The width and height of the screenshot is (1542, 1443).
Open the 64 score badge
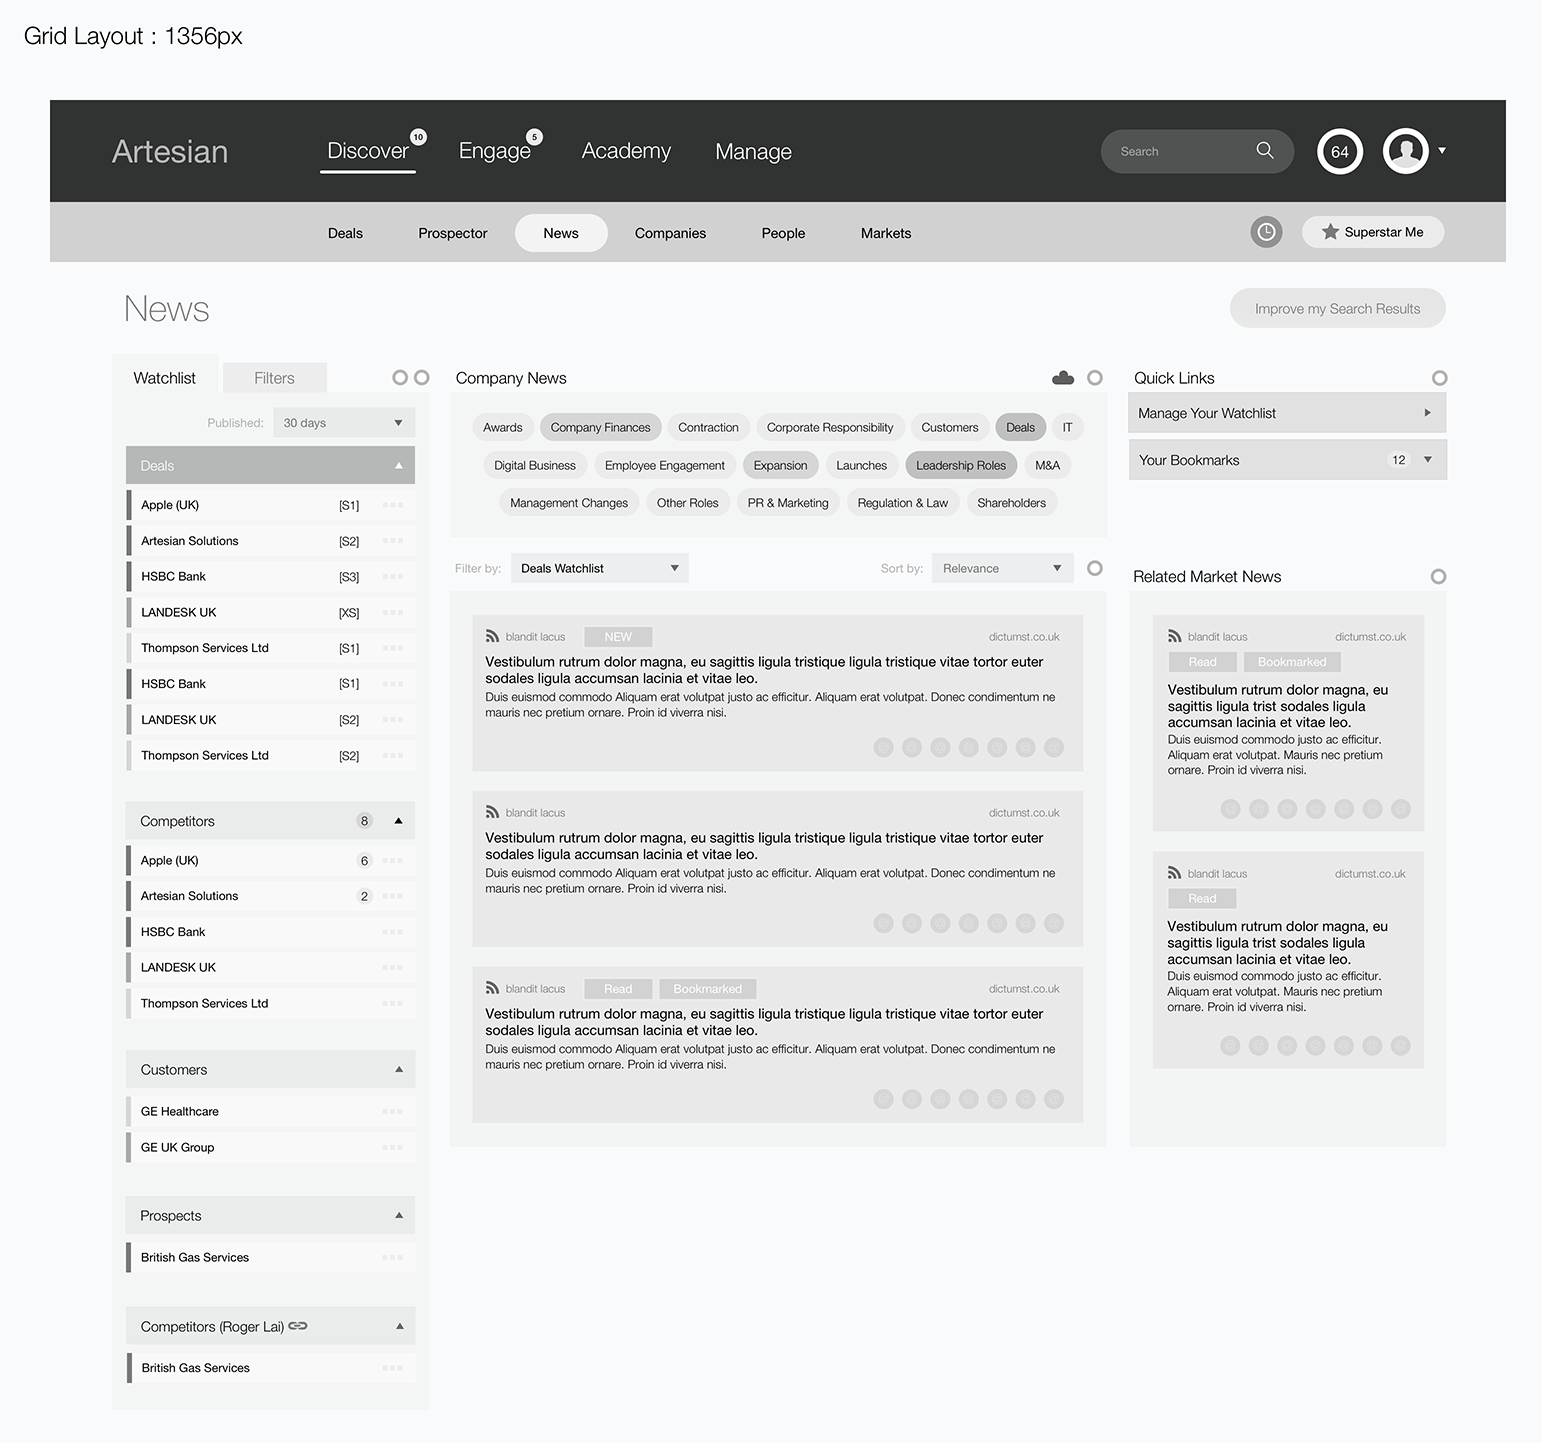(1340, 152)
